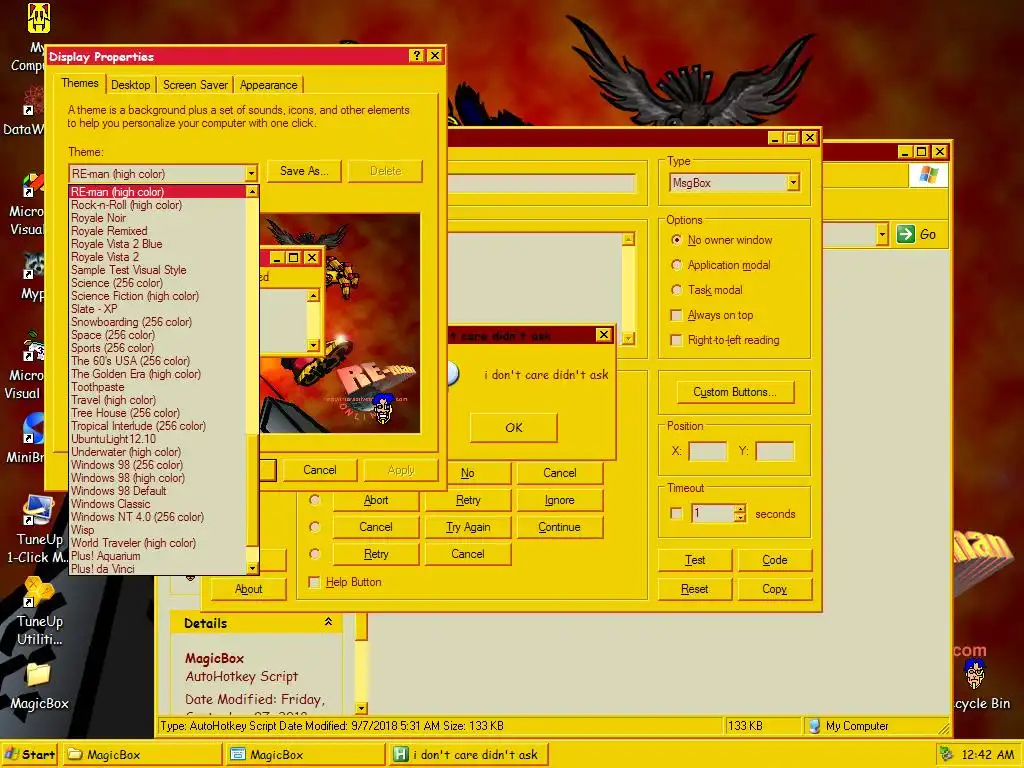The width and height of the screenshot is (1024, 768).
Task: Click the Position X input field
Action: [x=707, y=451]
